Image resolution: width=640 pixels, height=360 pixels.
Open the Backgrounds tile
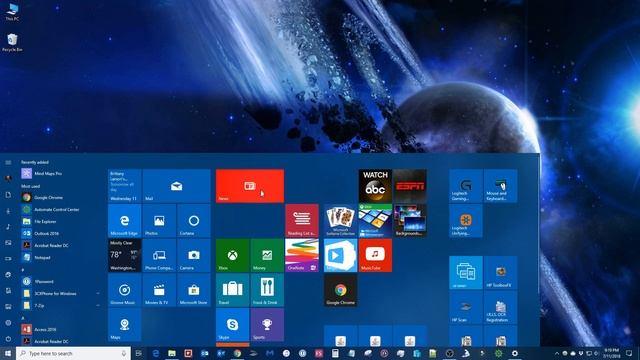[x=410, y=221]
